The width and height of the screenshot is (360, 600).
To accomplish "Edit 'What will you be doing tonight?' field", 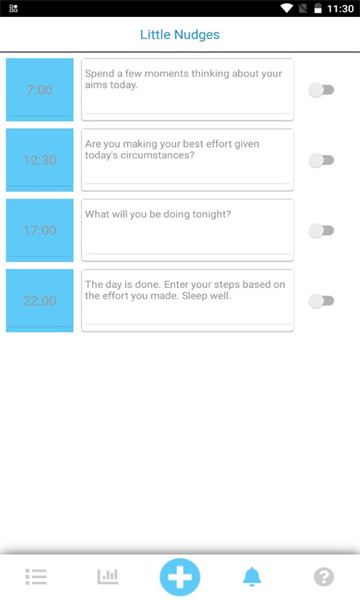I will pyautogui.click(x=187, y=230).
